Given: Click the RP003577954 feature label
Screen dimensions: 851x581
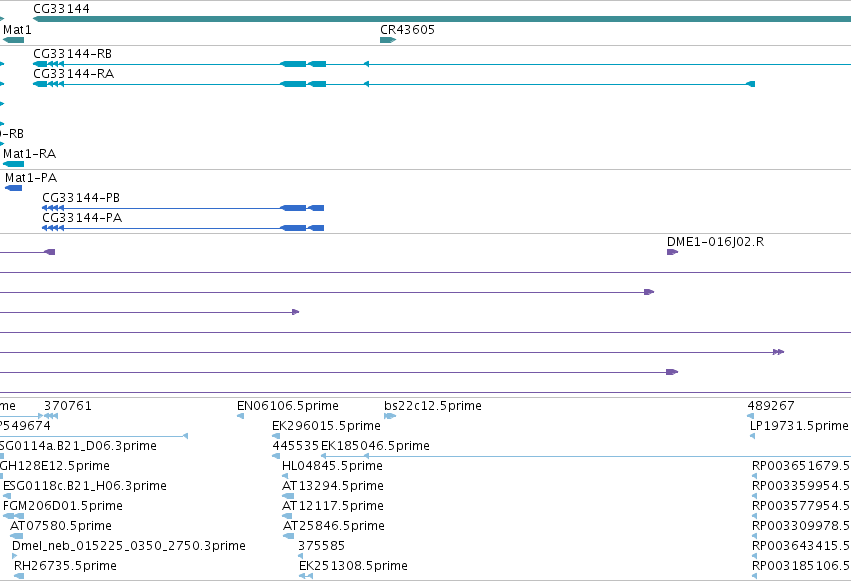Looking at the screenshot, I should 801,506.
